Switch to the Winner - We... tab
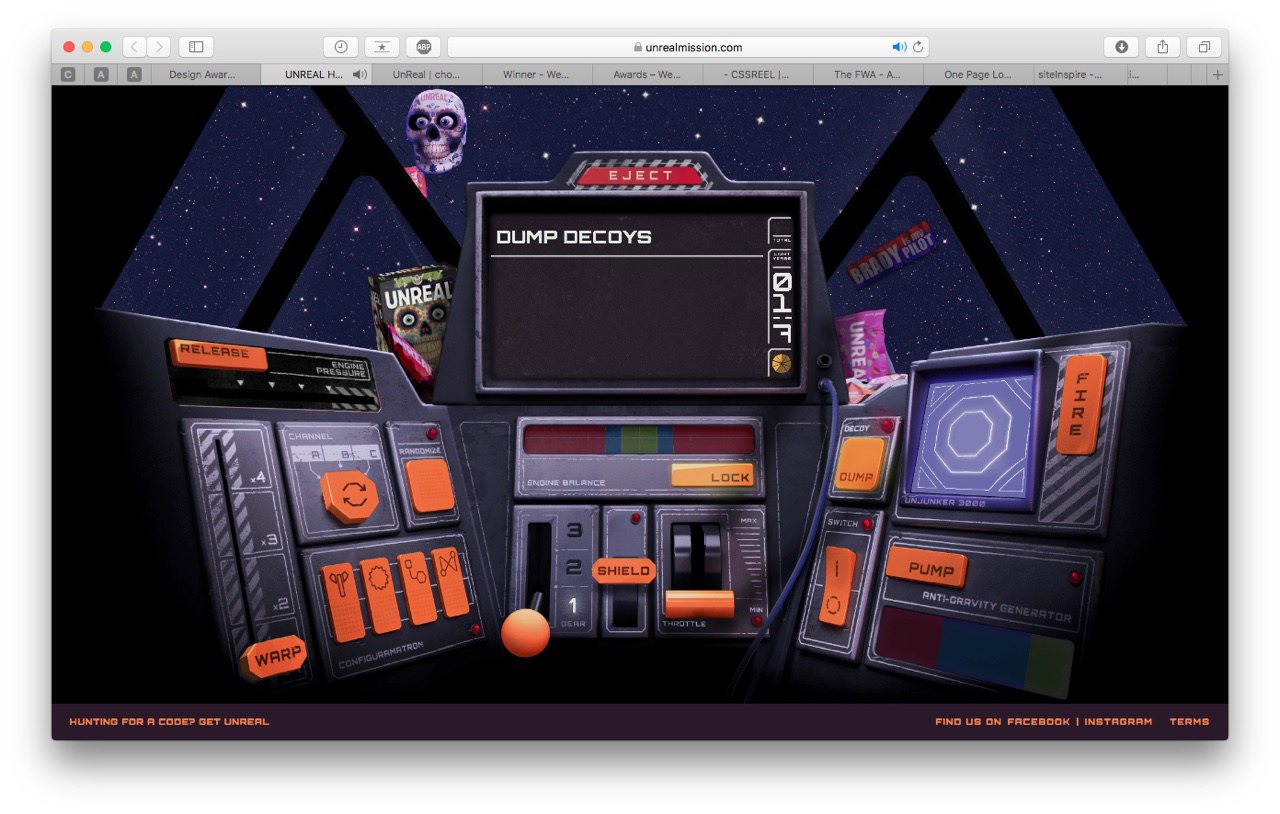Image resolution: width=1280 pixels, height=814 pixels. tap(537, 74)
